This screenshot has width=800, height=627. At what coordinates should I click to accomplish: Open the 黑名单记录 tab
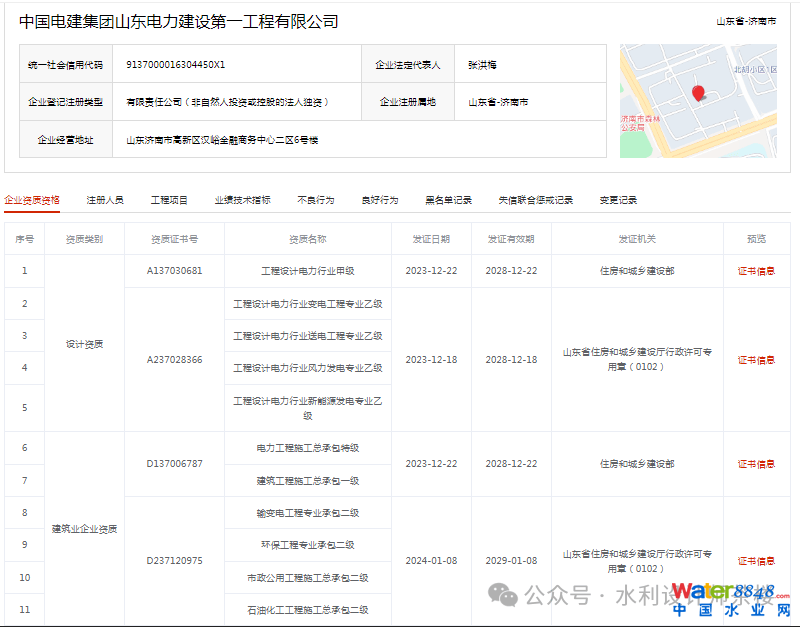click(448, 200)
